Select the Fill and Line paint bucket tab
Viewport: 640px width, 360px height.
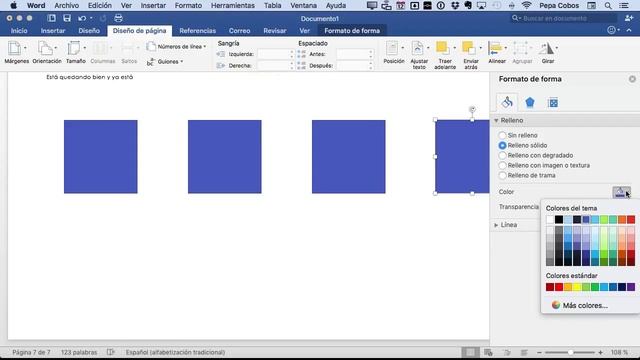[507, 102]
